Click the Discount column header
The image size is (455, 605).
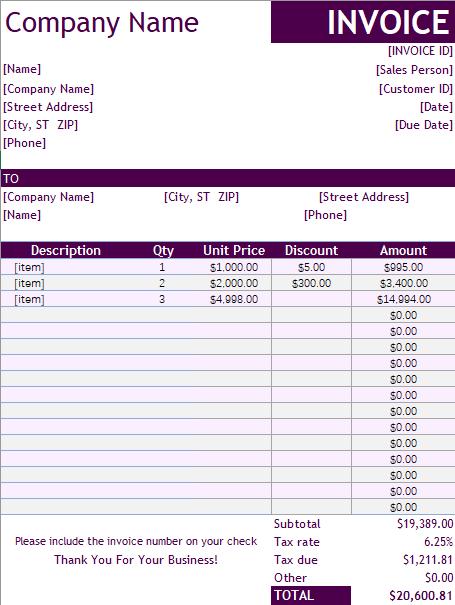point(311,250)
